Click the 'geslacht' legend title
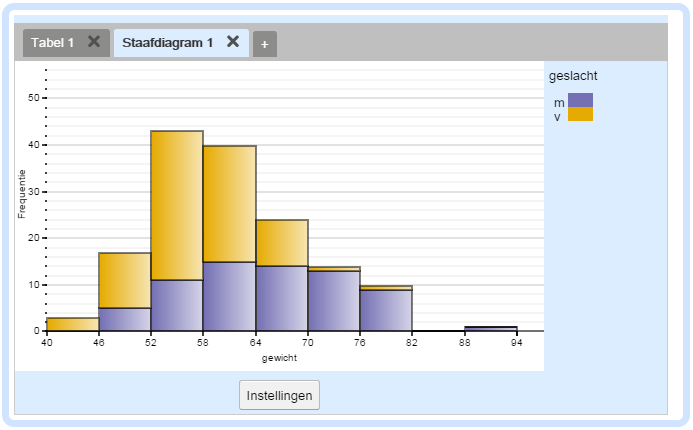This screenshot has width=693, height=430. (573, 76)
